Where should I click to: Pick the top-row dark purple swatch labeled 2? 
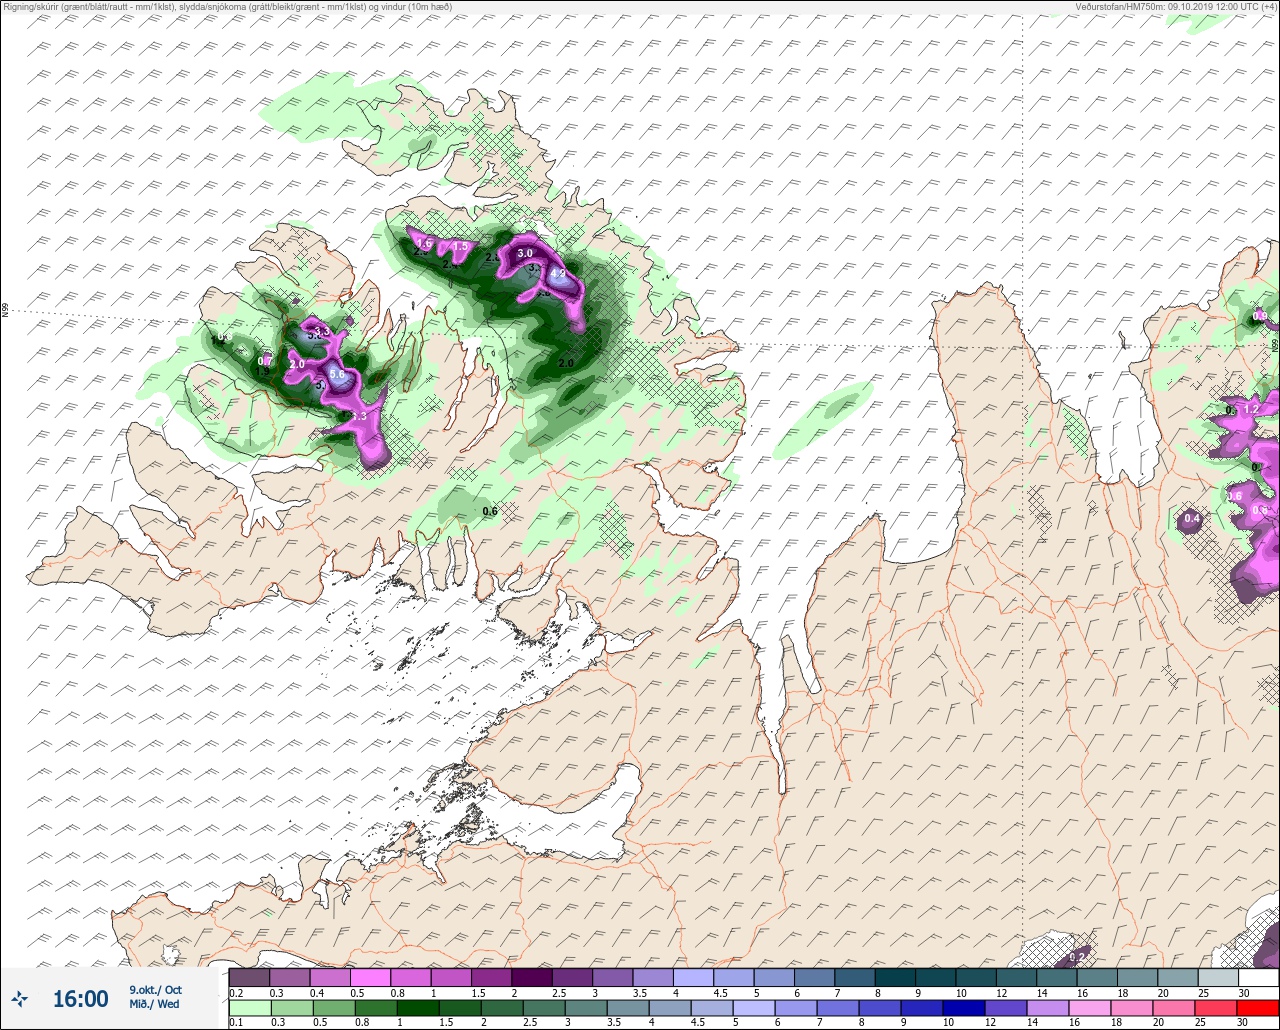(531, 977)
